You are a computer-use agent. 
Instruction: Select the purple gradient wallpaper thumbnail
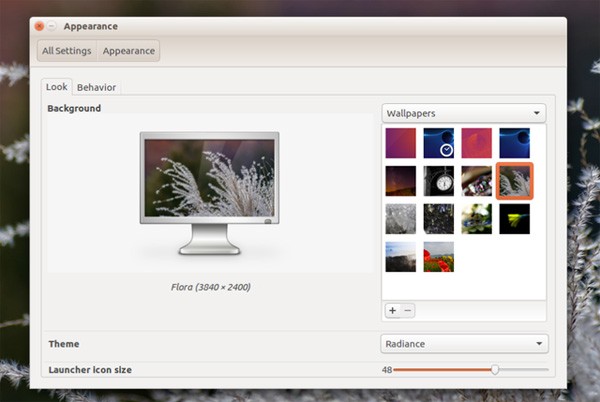401,143
